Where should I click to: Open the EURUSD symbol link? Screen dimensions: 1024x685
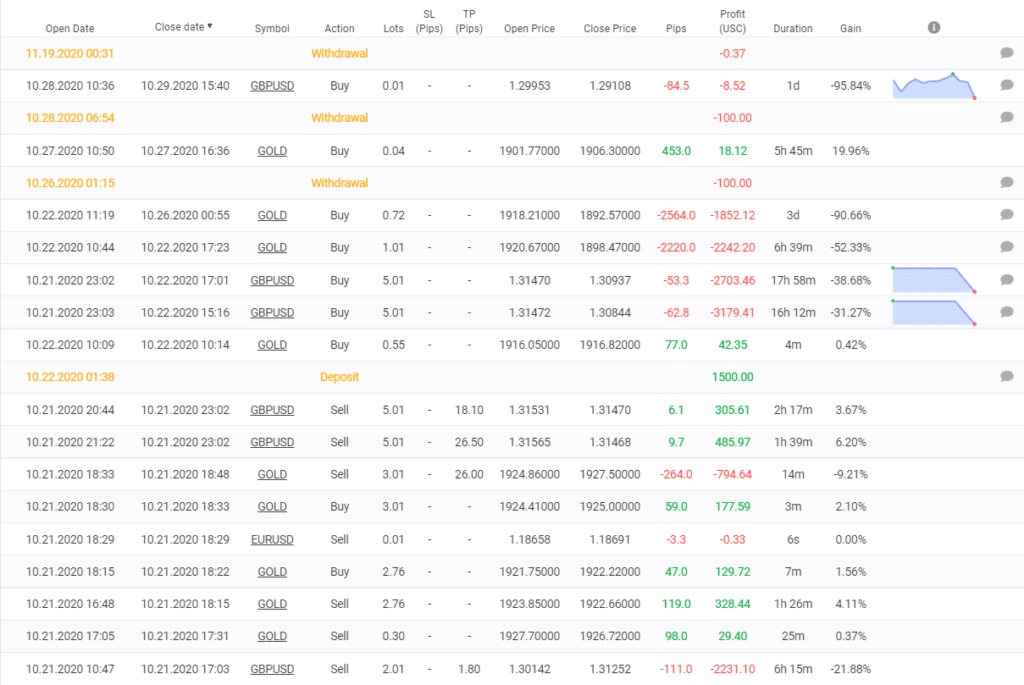point(272,540)
